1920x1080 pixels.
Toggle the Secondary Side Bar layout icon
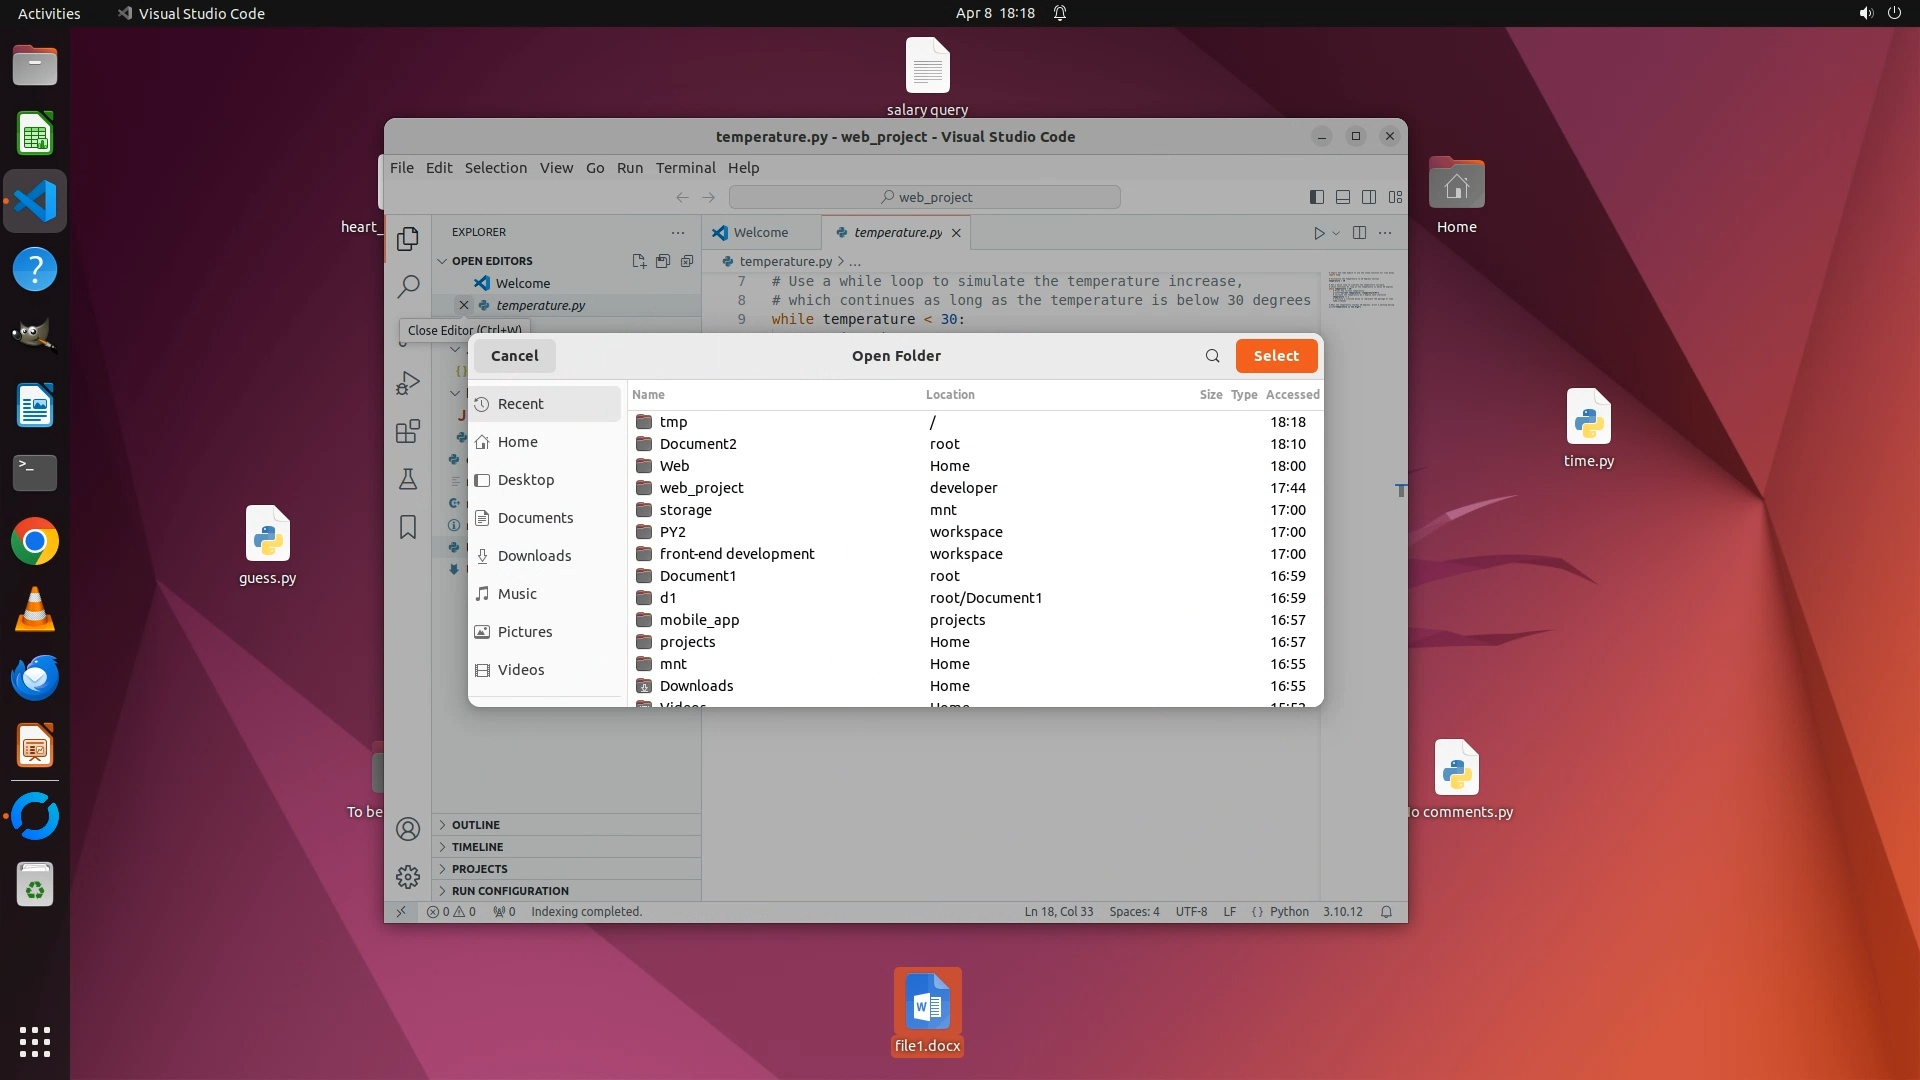(x=1369, y=197)
